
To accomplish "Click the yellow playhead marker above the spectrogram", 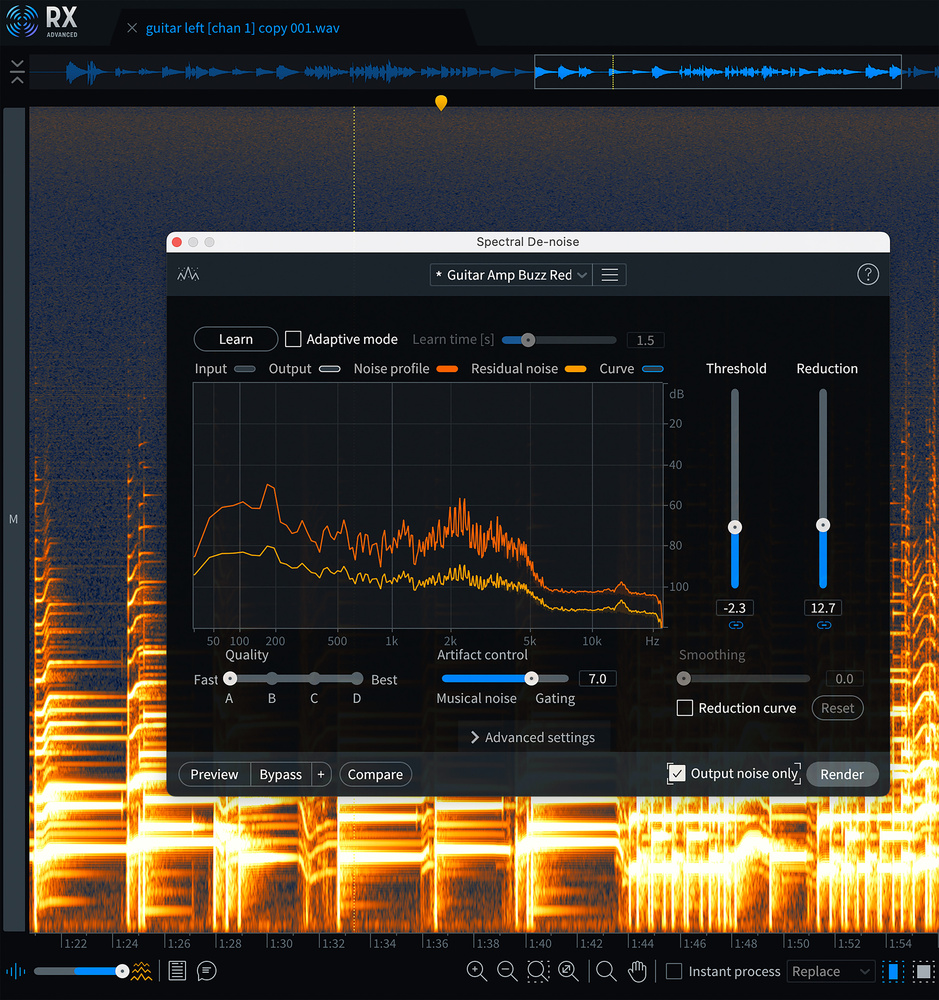I will [x=441, y=103].
